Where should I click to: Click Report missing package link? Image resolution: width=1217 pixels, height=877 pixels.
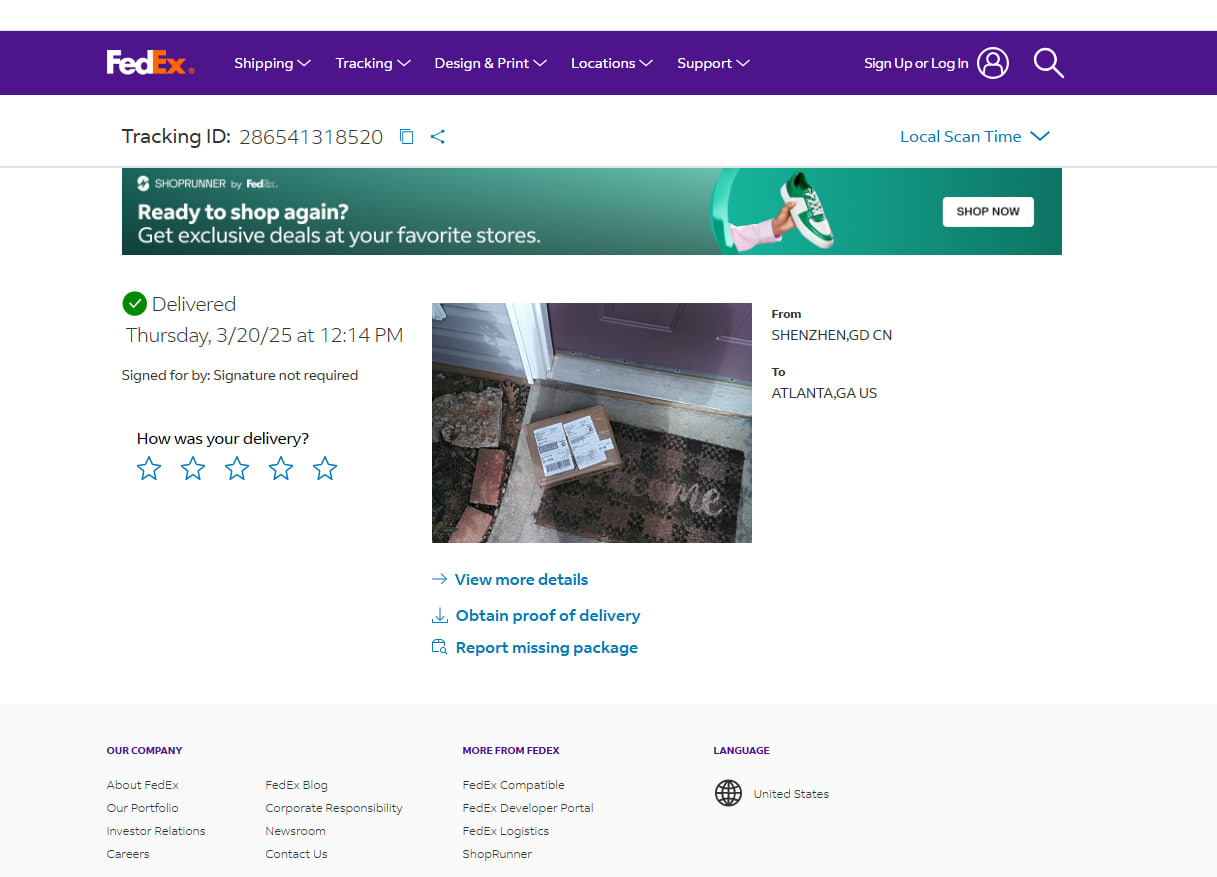(546, 648)
